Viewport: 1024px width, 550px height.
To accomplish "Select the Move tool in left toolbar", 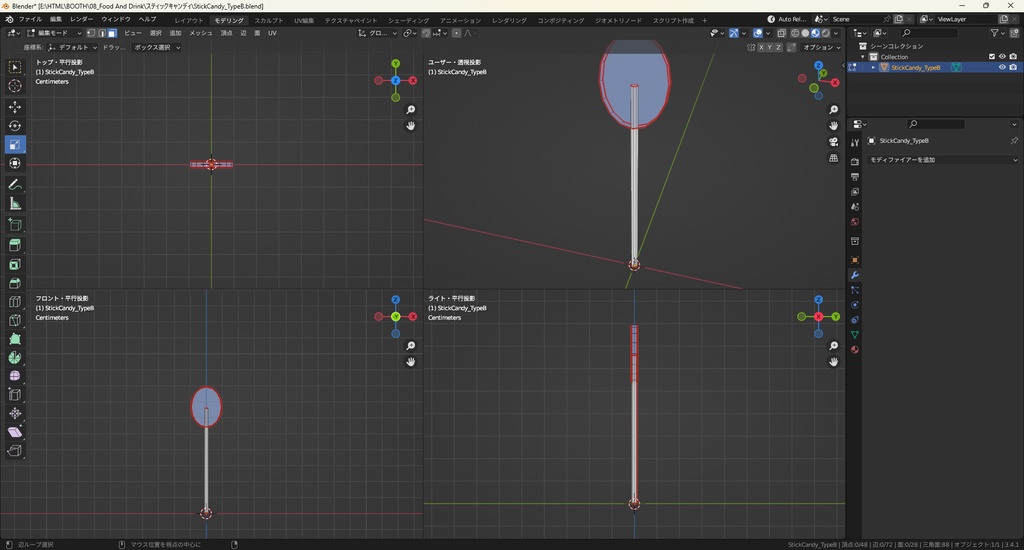I will (15, 107).
